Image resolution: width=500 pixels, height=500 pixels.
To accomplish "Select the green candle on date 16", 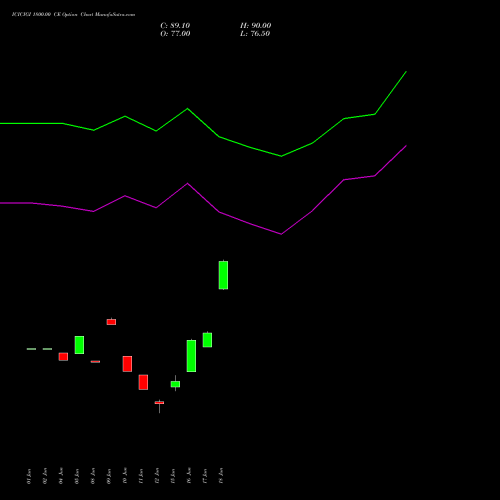I will [x=191, y=356].
